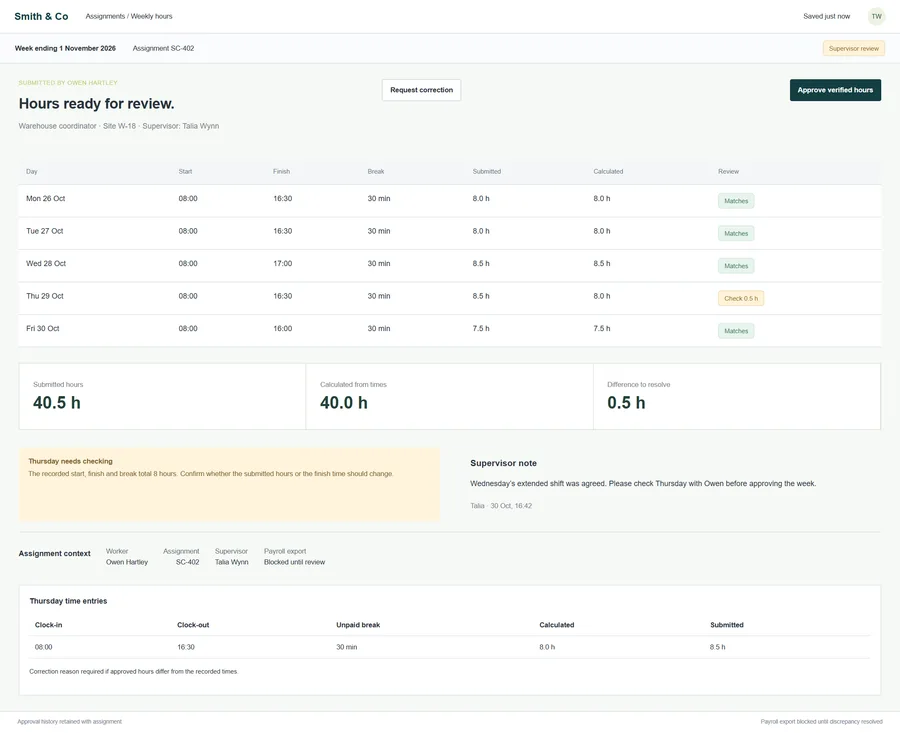Click the Thursday time entries heading
900x733 pixels.
68,601
